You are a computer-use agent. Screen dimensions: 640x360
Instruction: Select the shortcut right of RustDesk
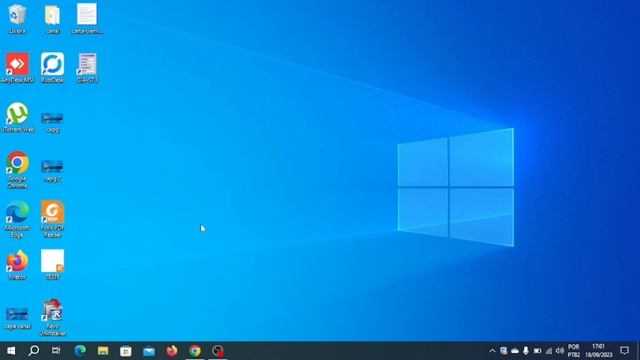(x=87, y=68)
